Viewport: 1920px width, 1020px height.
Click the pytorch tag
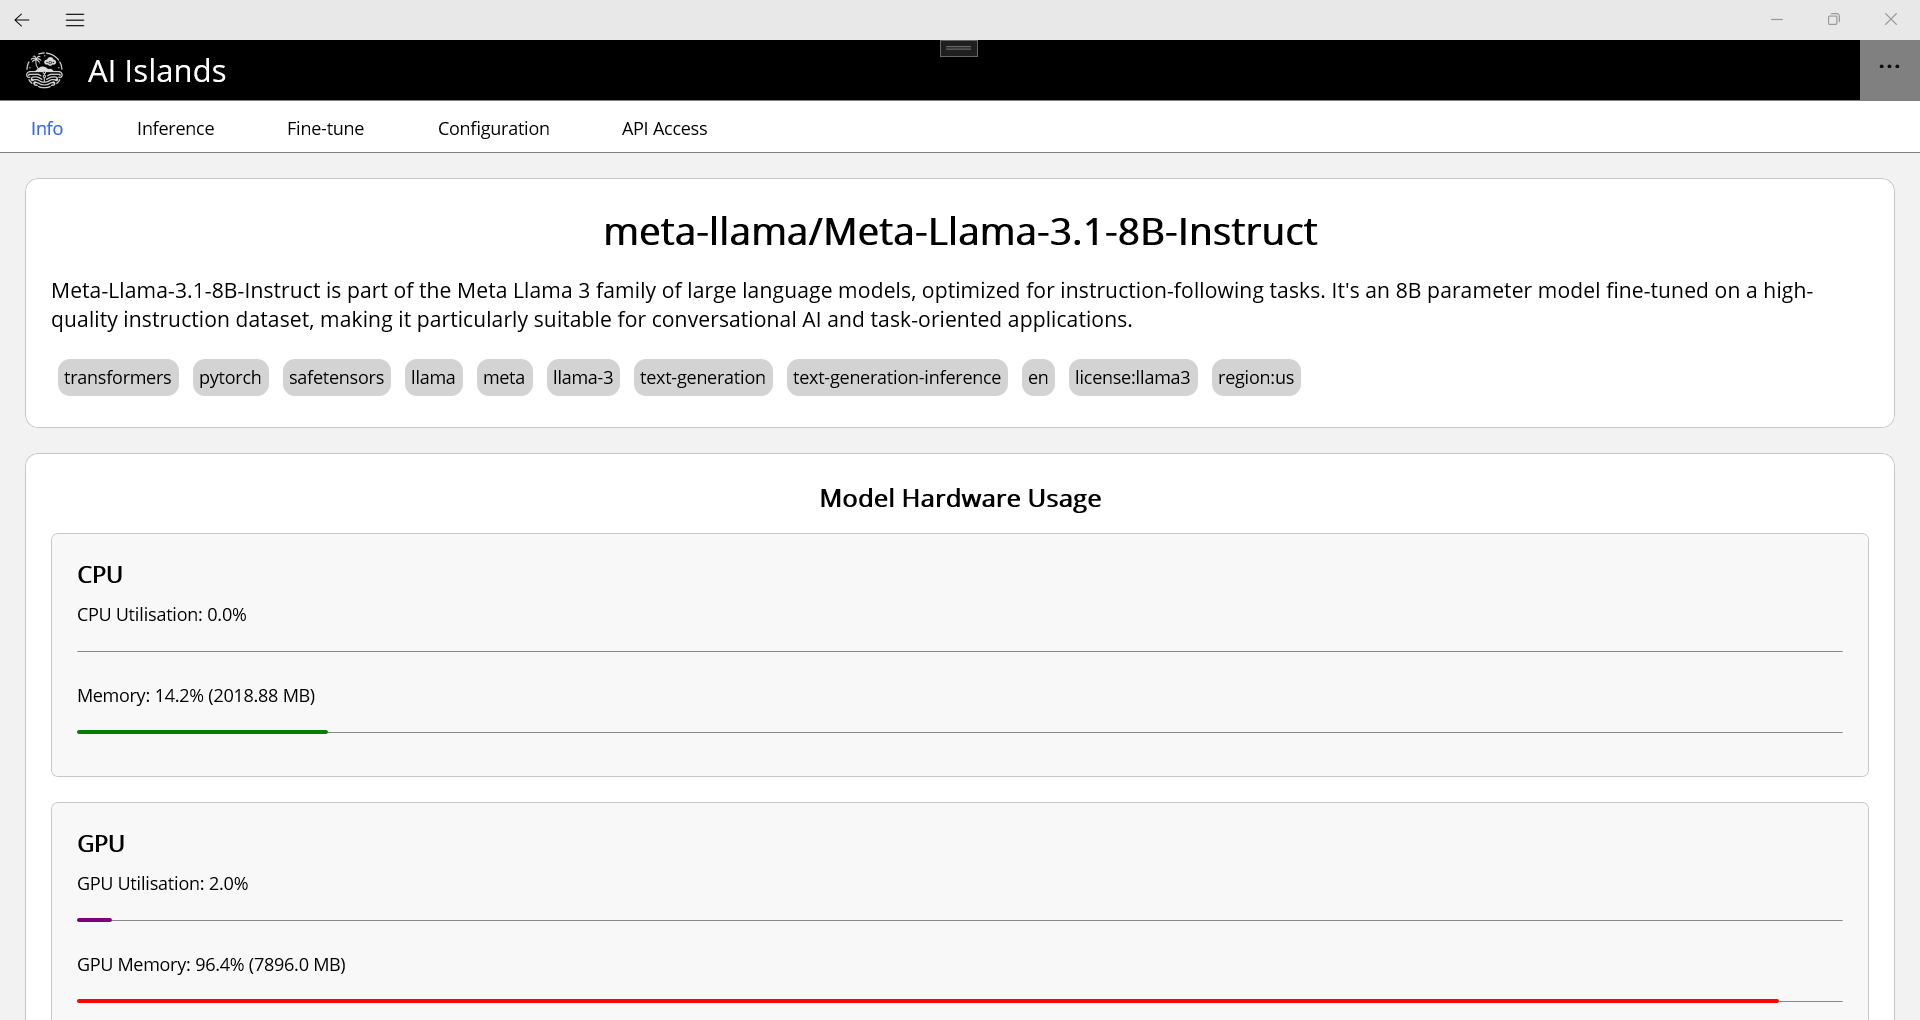click(230, 378)
